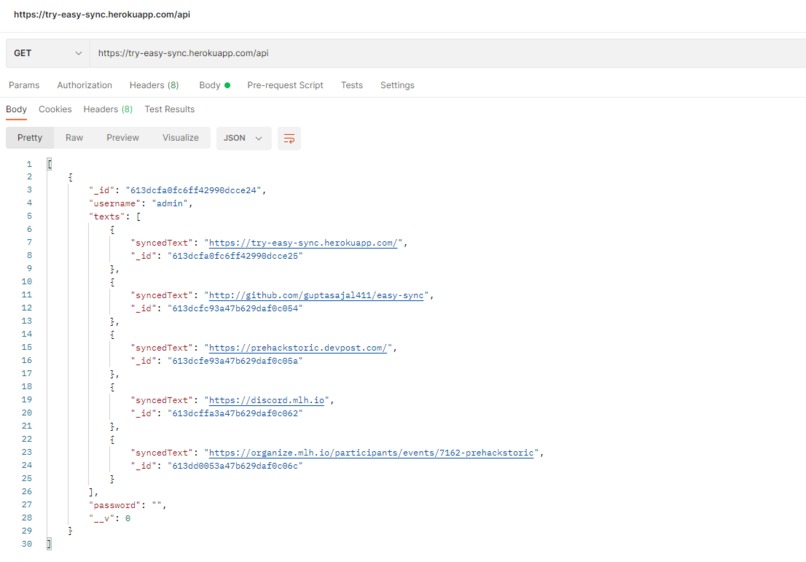The height and width of the screenshot is (562, 806).
Task: Open the try-easy-sync.herokuapp.com link in response
Action: 303,243
